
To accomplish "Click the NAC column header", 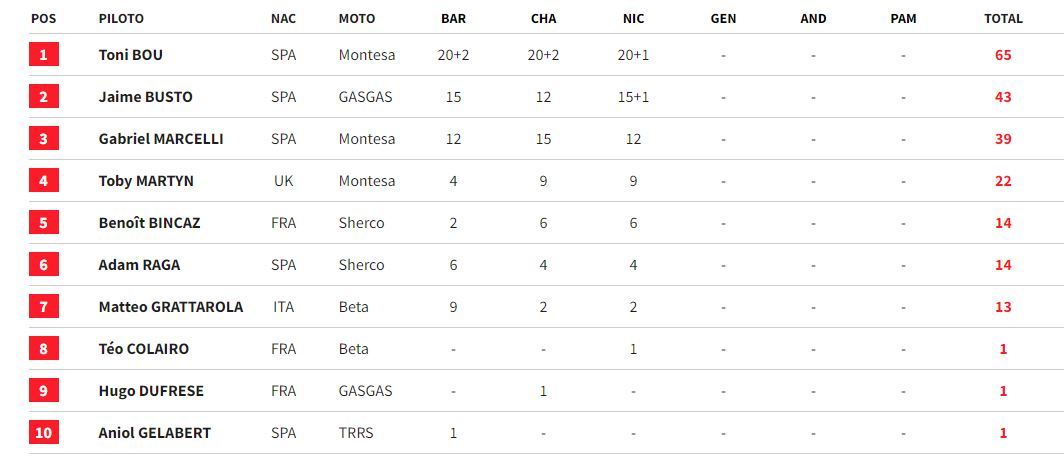I will (283, 18).
